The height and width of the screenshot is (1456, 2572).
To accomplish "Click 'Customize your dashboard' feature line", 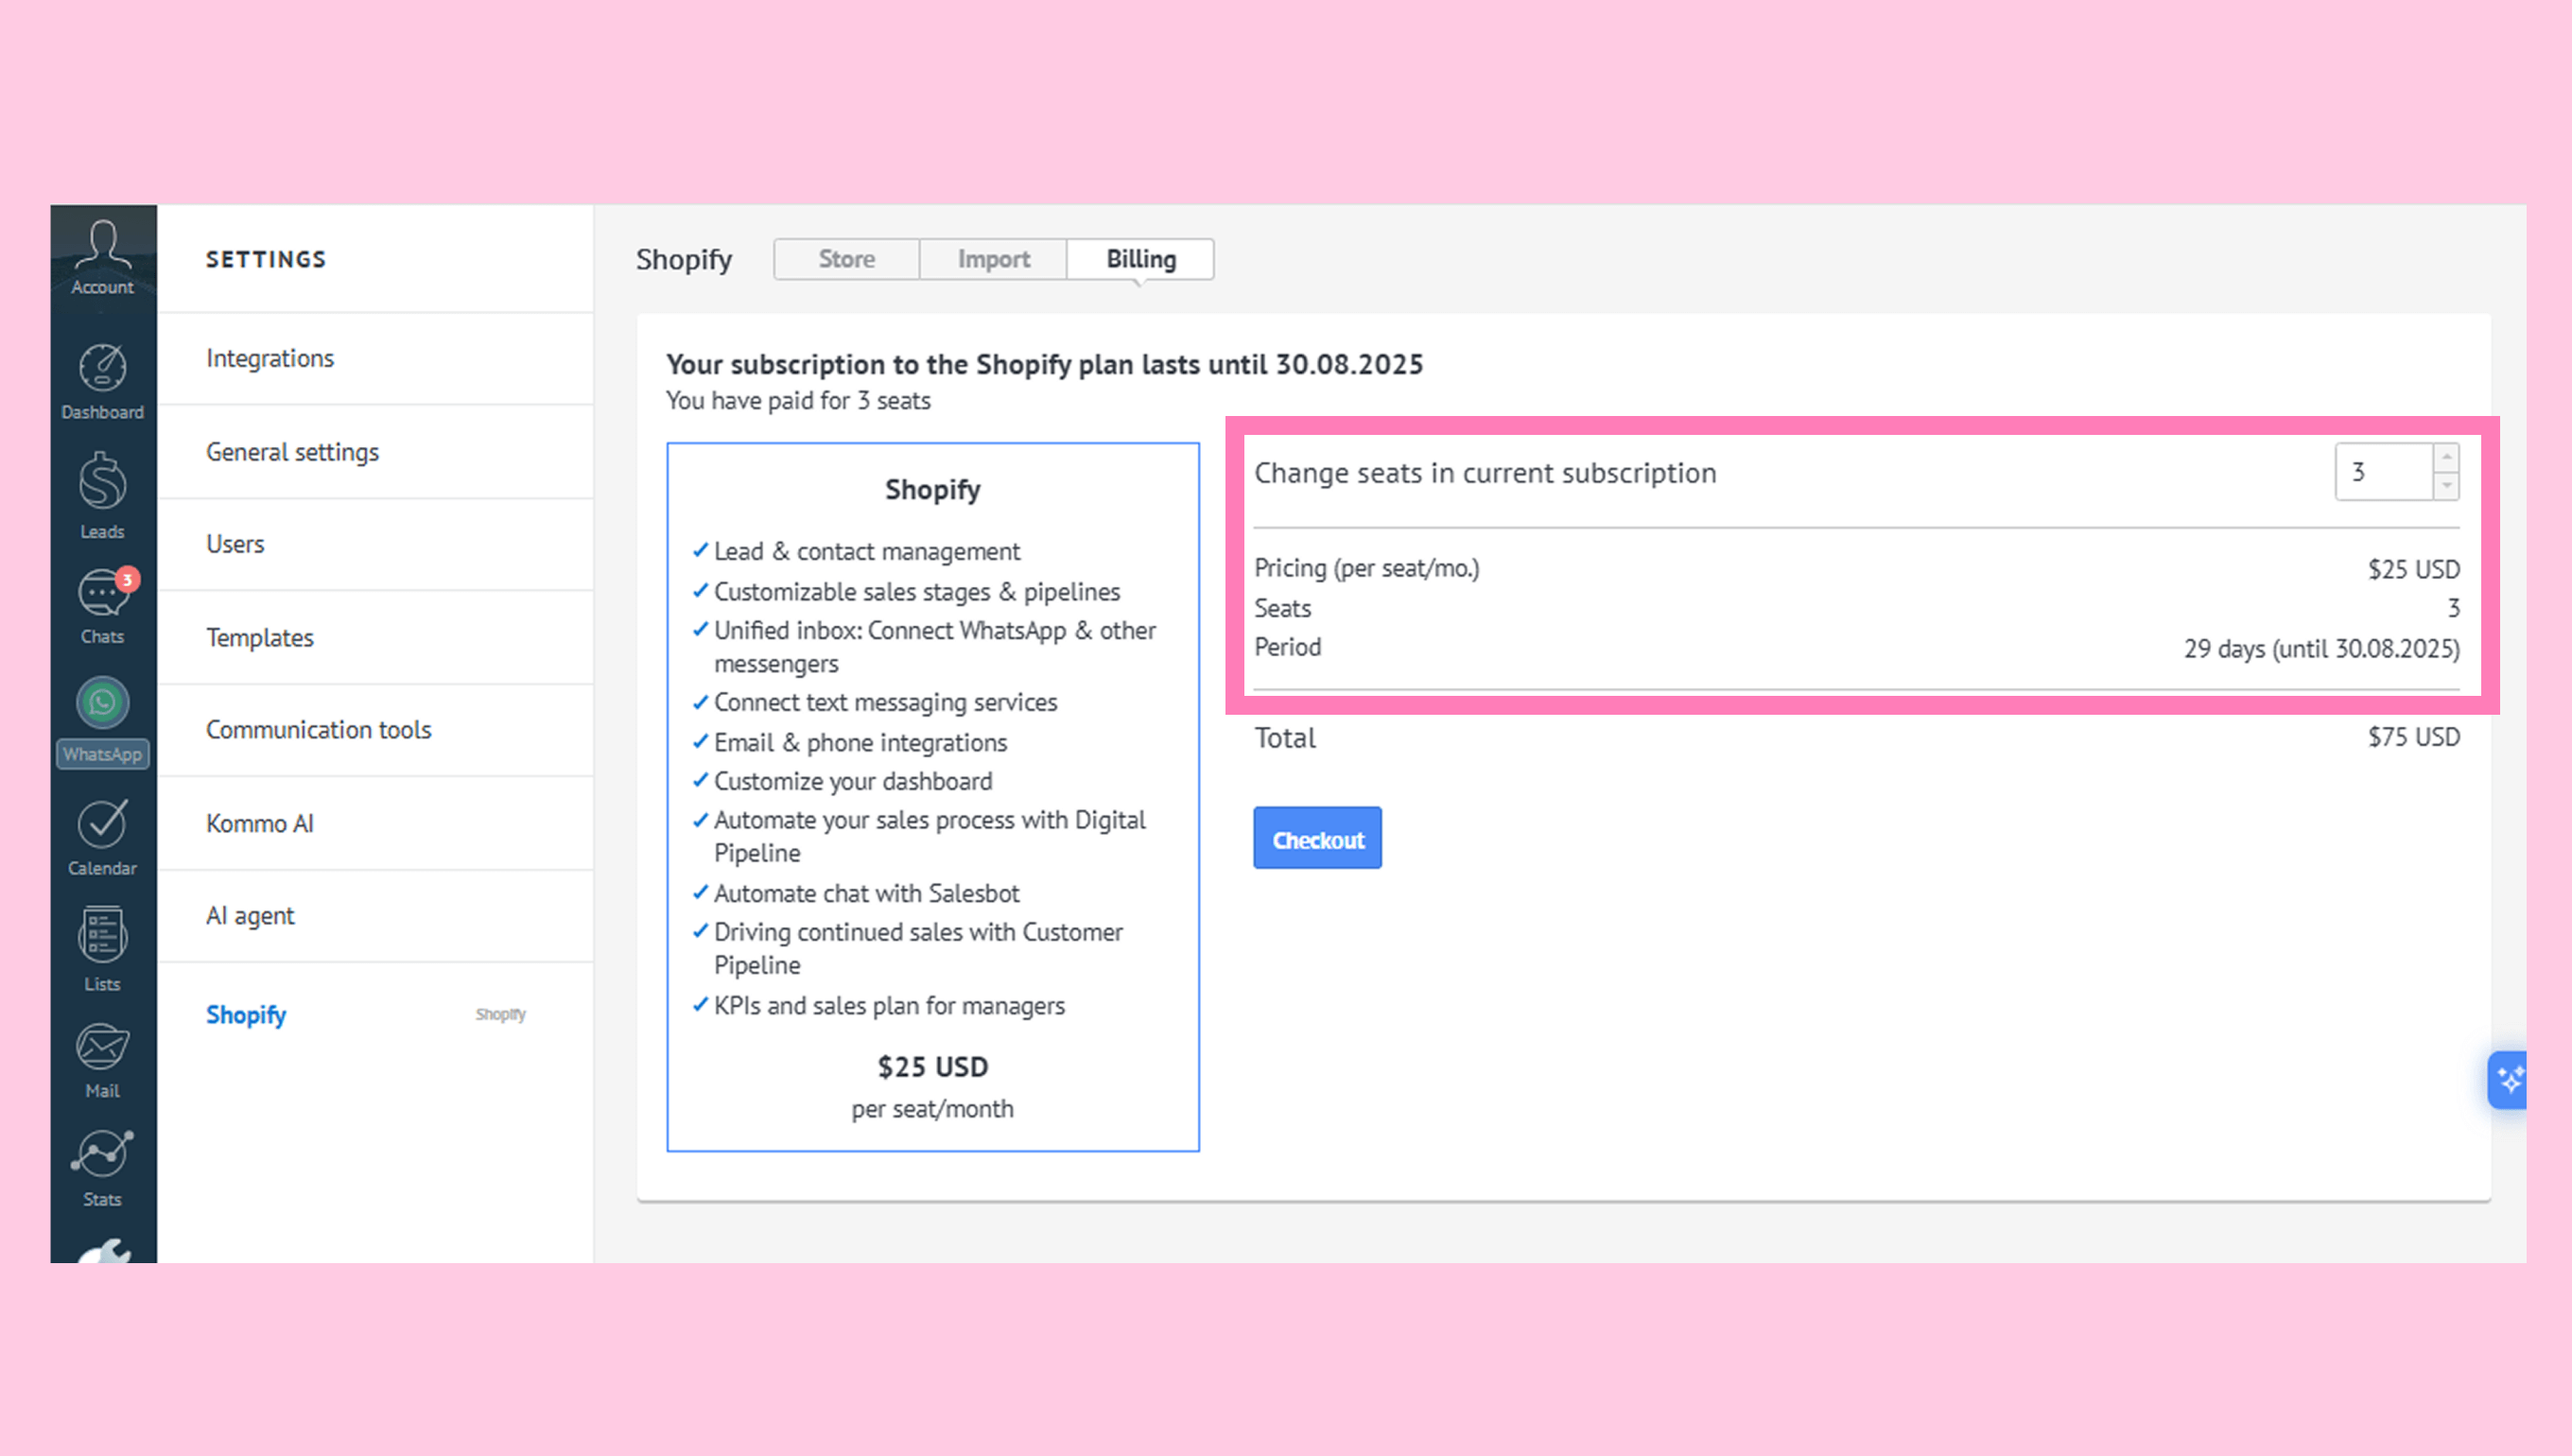I will coord(853,782).
